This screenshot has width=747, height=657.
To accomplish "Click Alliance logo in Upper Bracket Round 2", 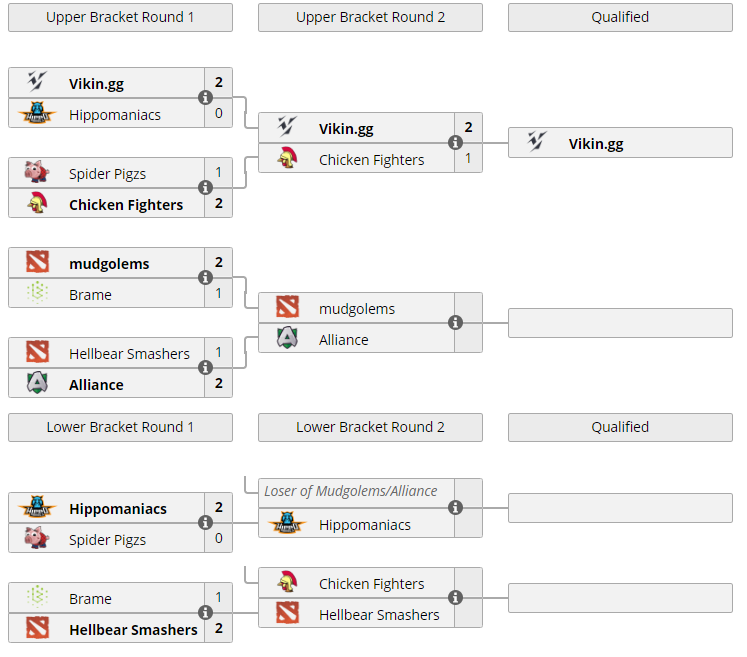I will [x=287, y=339].
